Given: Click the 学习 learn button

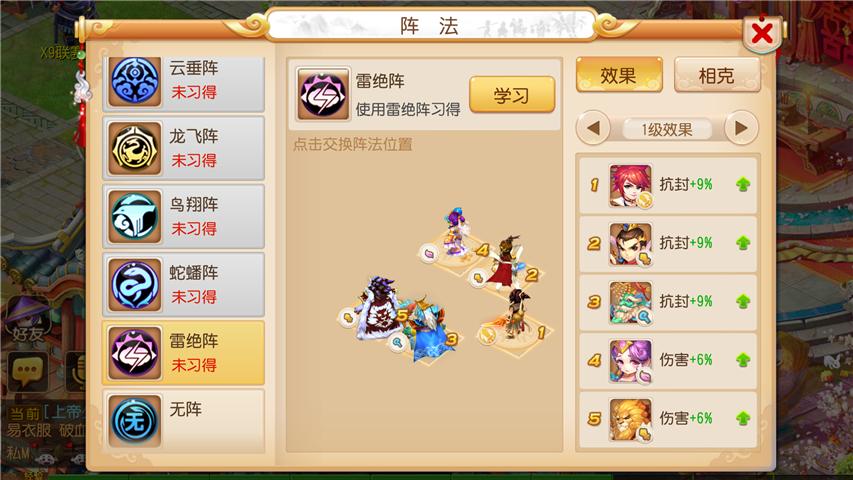Looking at the screenshot, I should [x=512, y=95].
